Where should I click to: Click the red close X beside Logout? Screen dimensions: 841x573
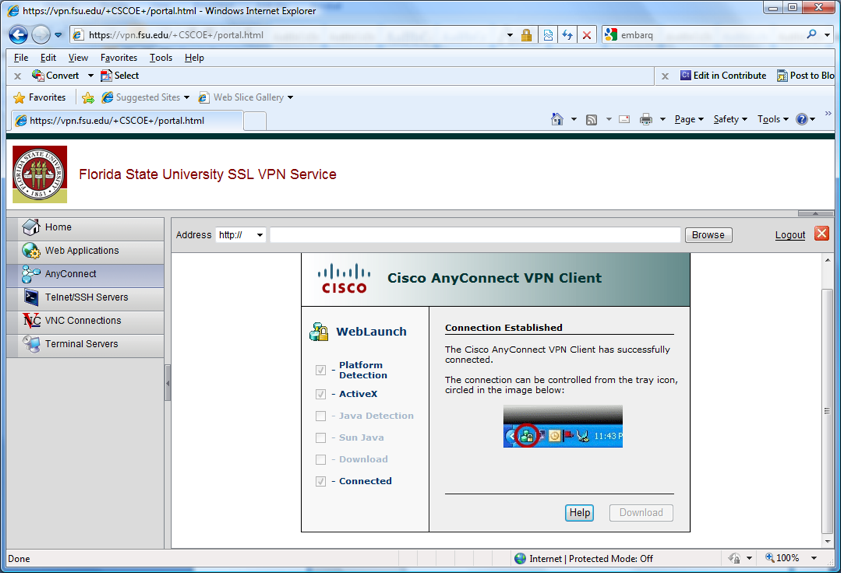[821, 233]
